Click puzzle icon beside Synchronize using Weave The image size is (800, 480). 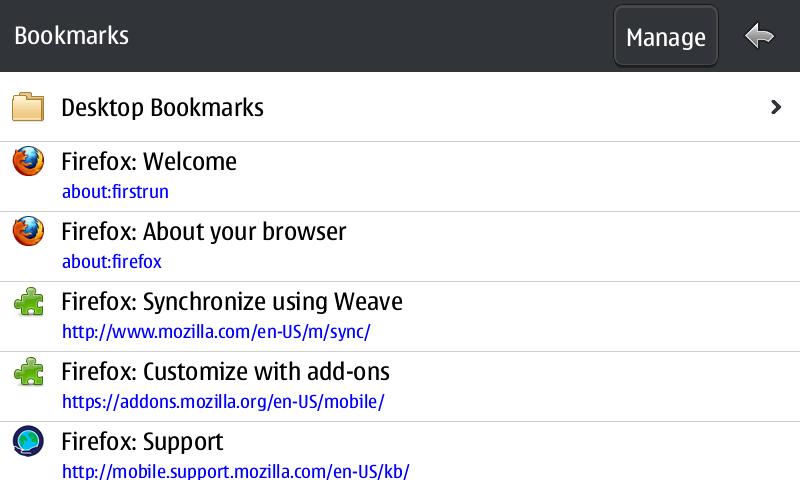tap(29, 301)
